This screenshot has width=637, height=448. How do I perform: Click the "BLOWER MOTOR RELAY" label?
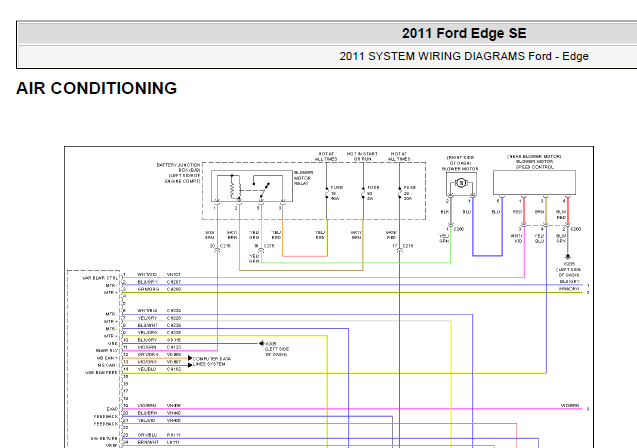(x=303, y=178)
